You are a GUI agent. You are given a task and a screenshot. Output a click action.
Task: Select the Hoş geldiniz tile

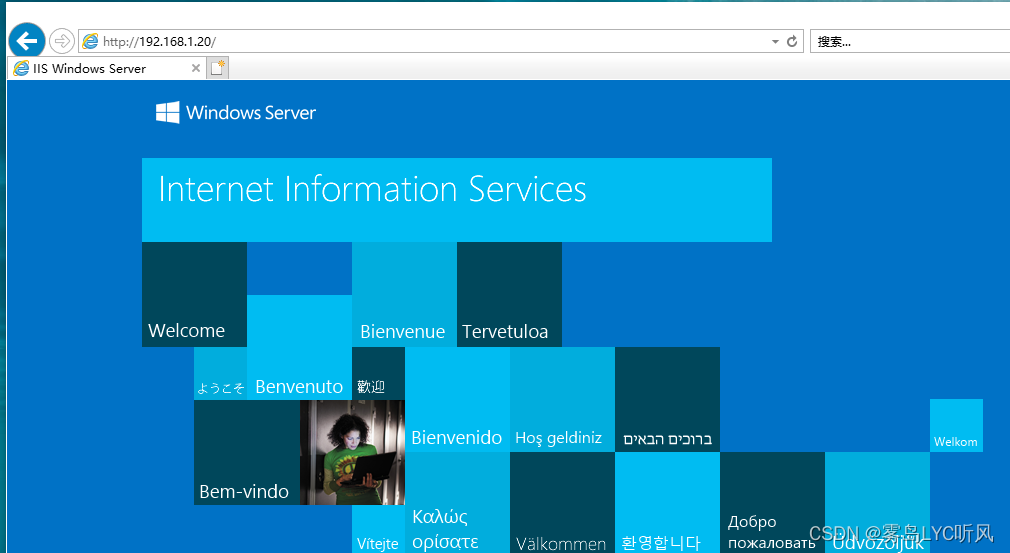tap(562, 400)
